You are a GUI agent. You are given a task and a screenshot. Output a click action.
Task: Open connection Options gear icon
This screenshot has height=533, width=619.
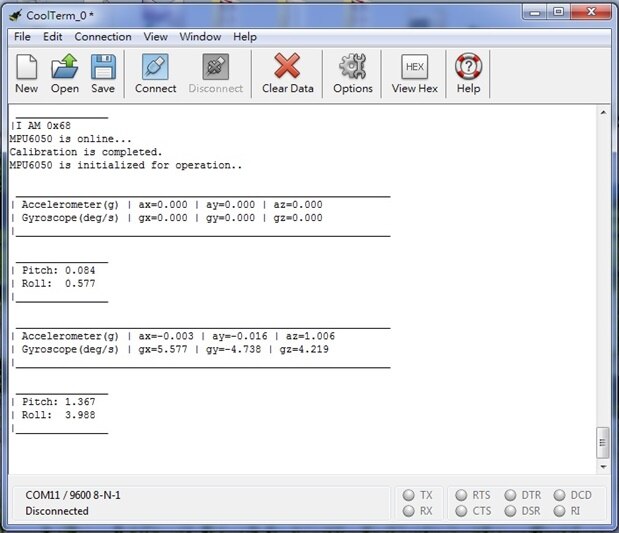click(x=353, y=74)
